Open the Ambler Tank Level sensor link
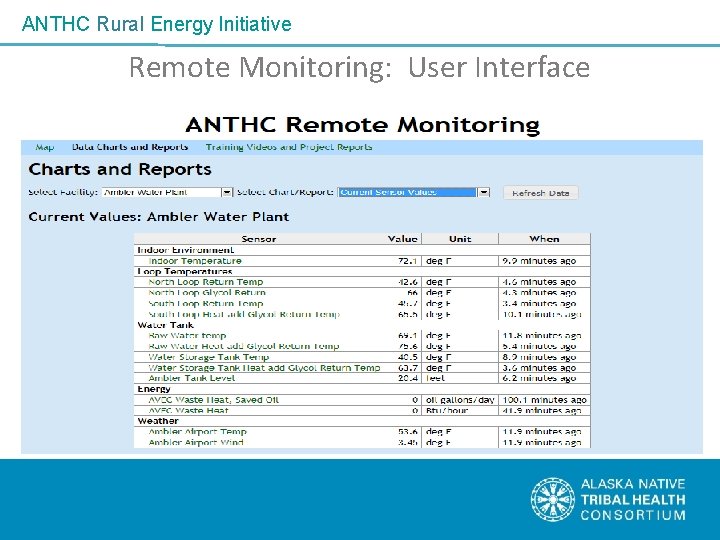The width and height of the screenshot is (720, 540). [191, 378]
